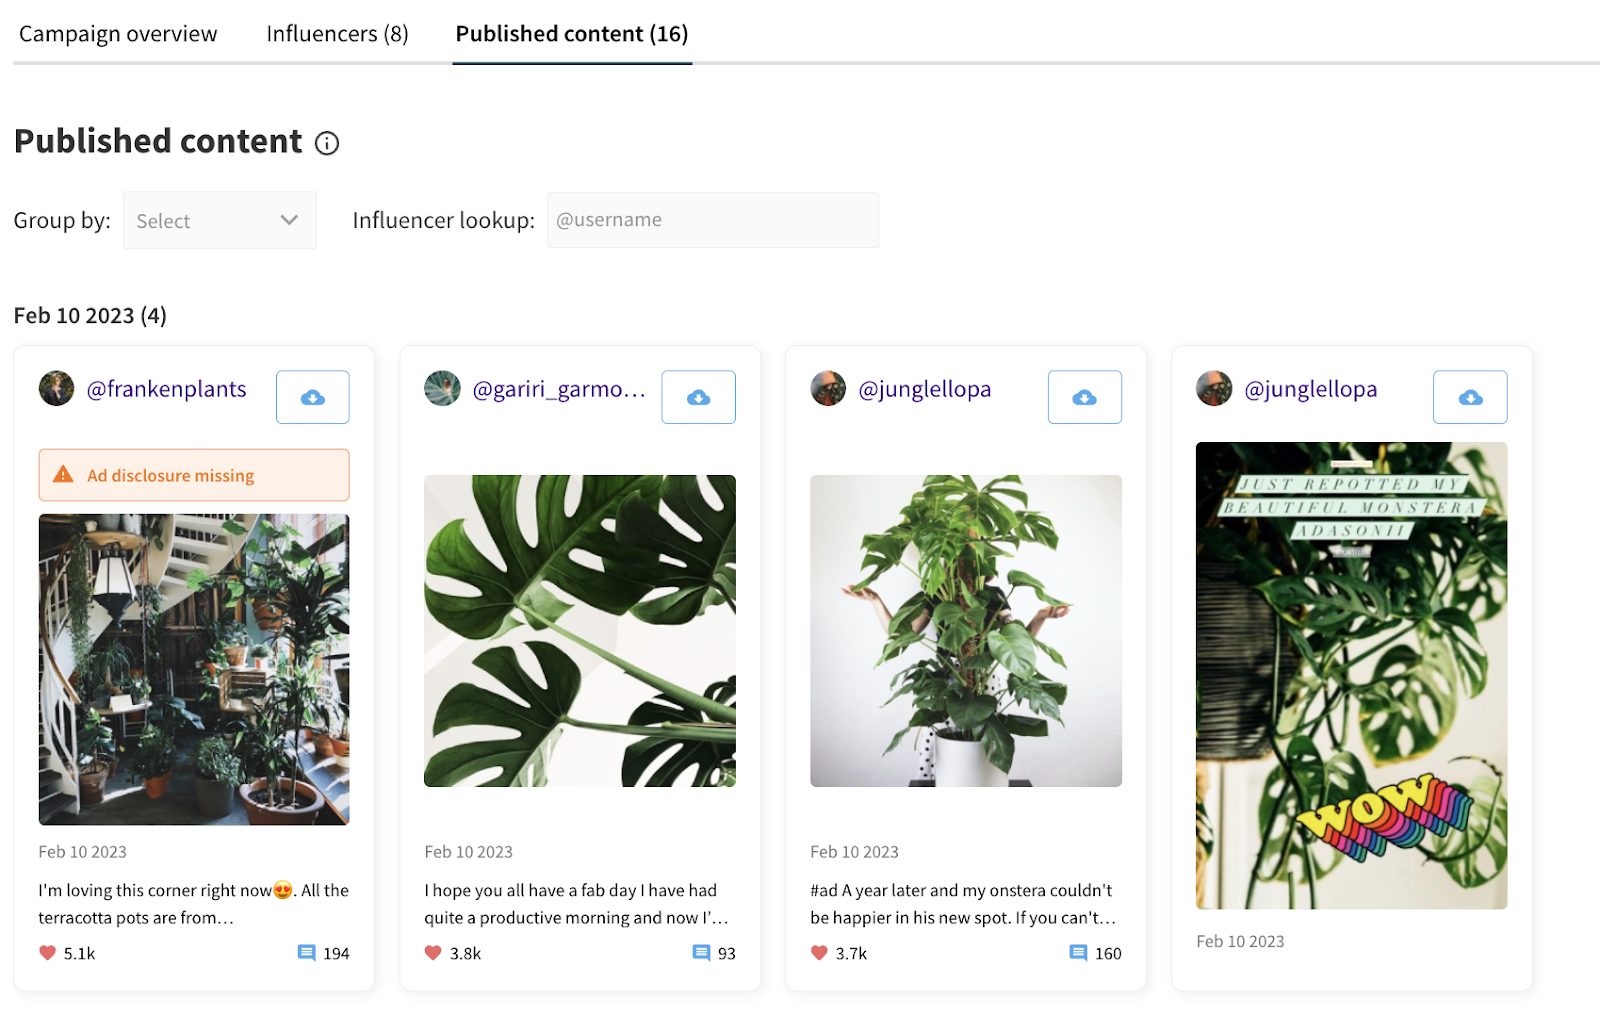Image resolution: width=1600 pixels, height=1016 pixels.
Task: Download the @frankenplants post content
Action: (312, 397)
